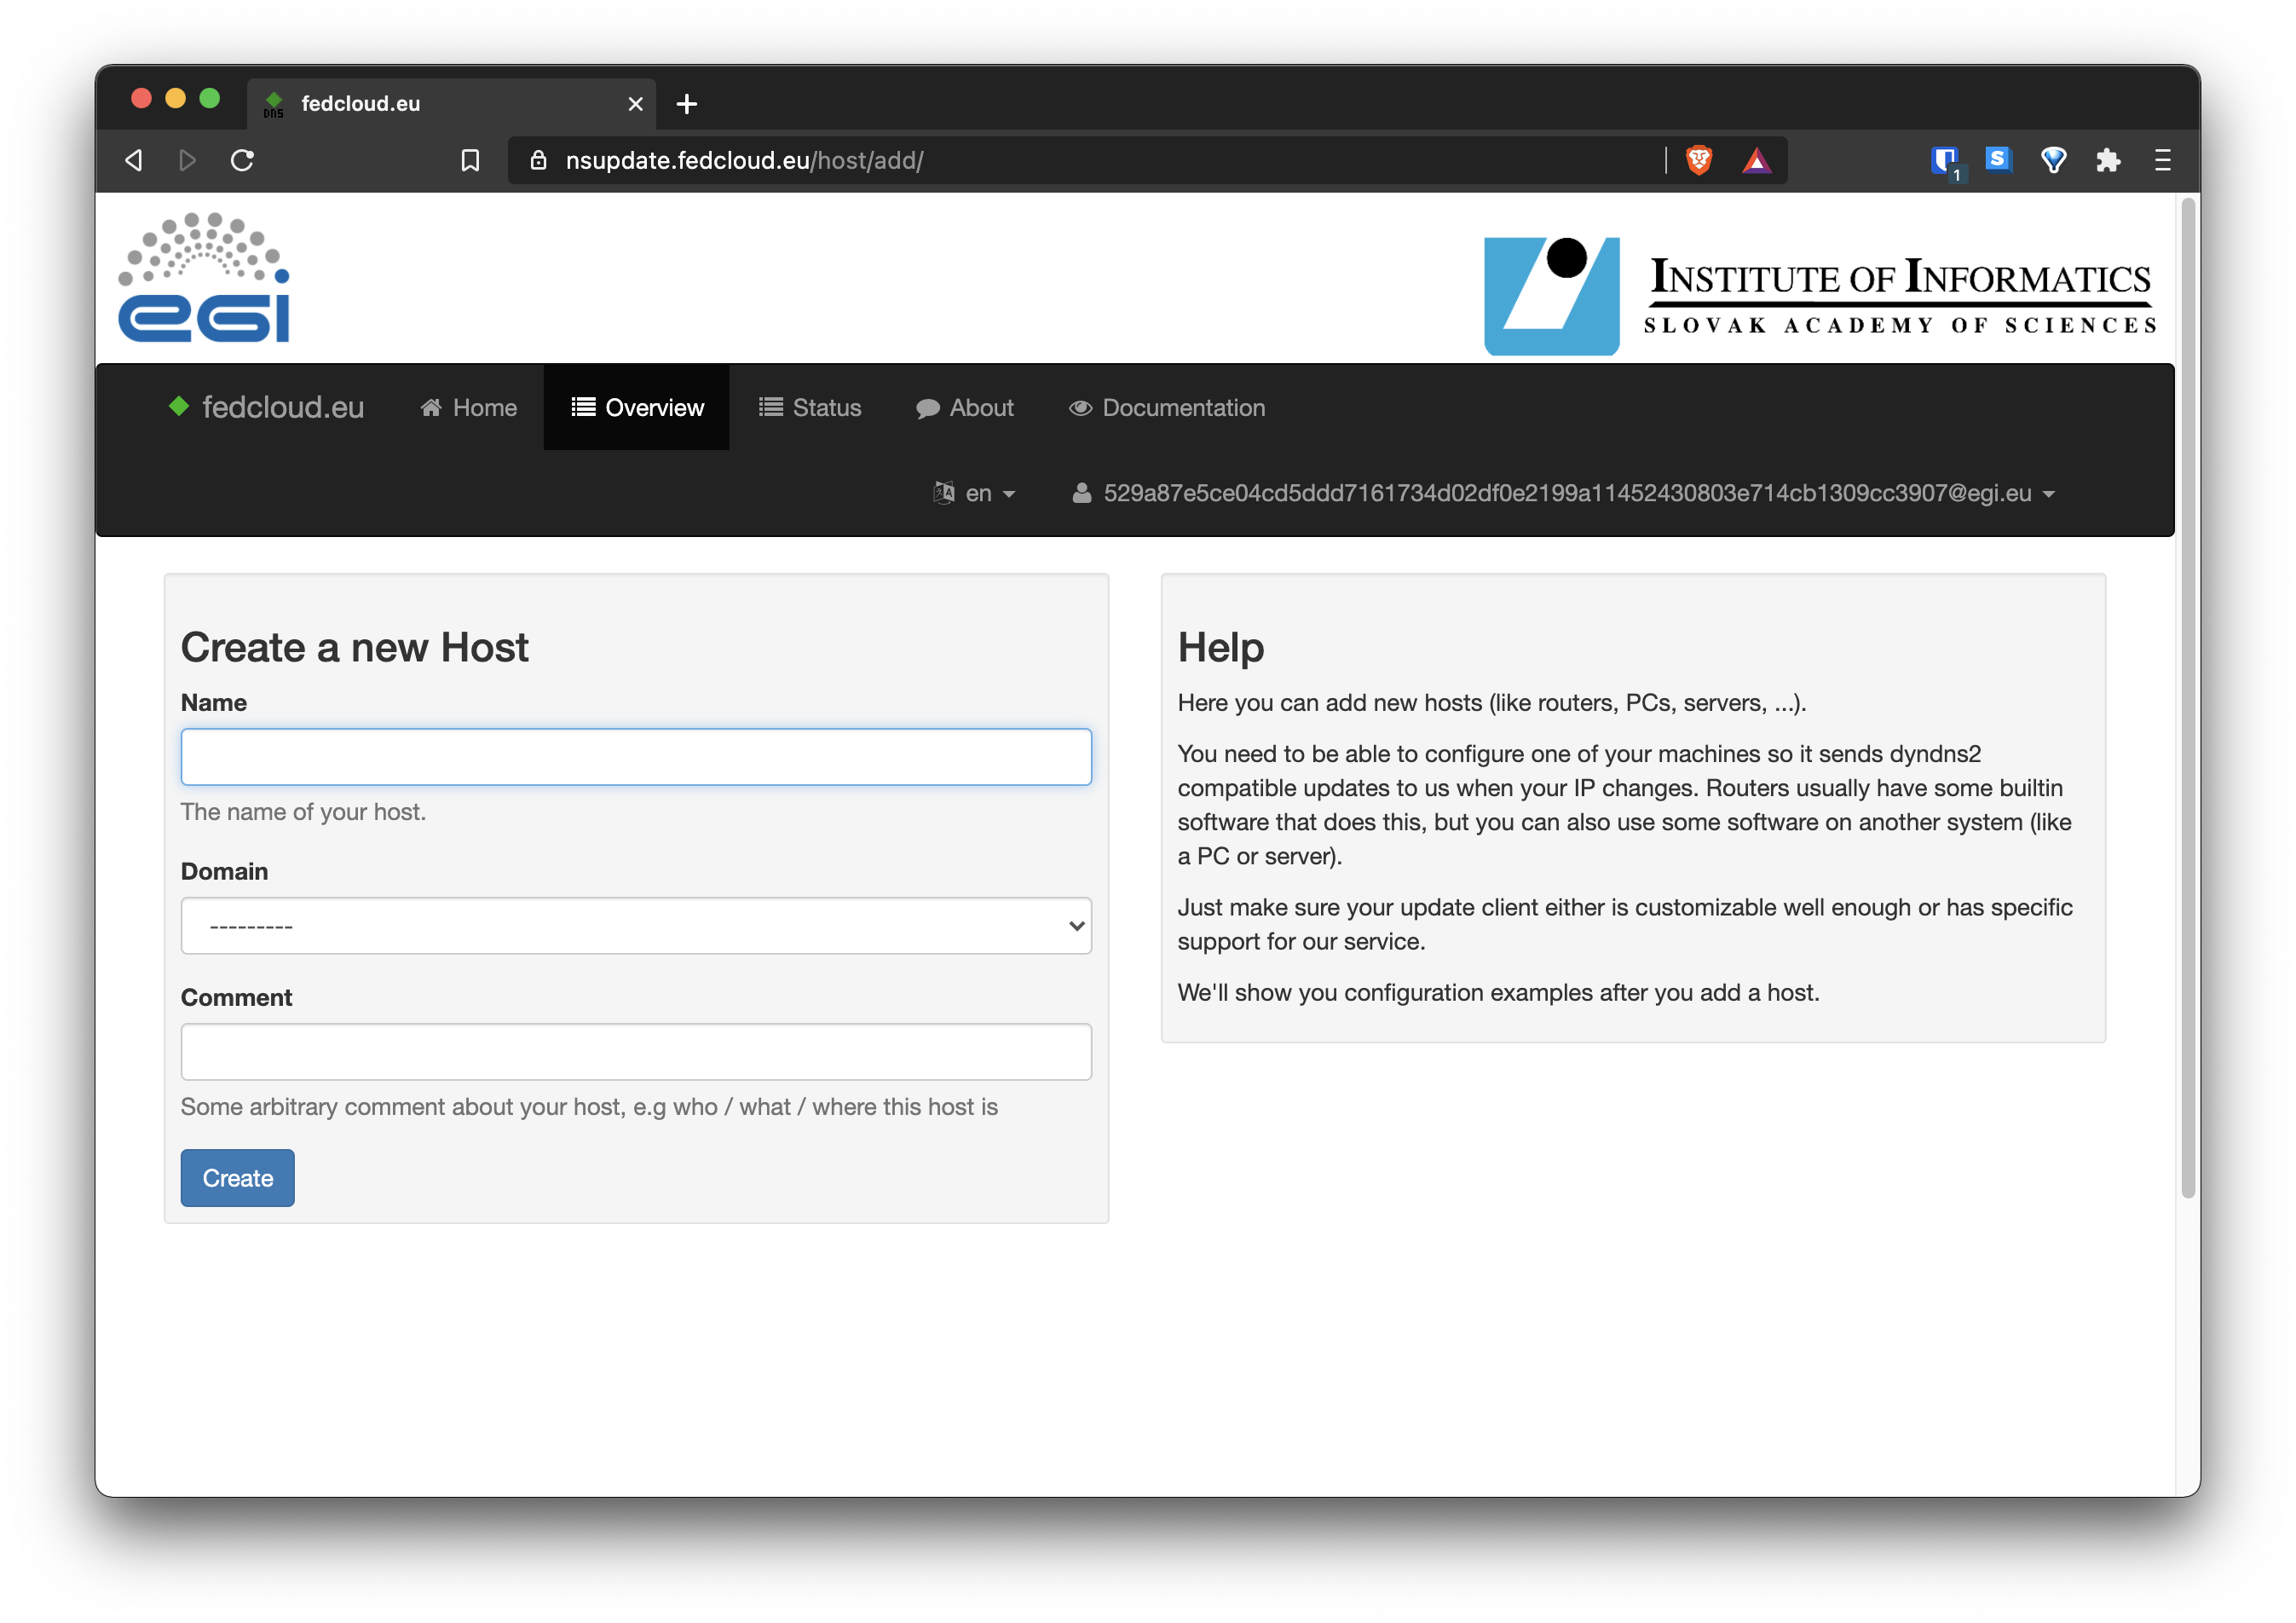Click the Brave Rewards triangle icon
The width and height of the screenshot is (2296, 1623).
point(1756,160)
